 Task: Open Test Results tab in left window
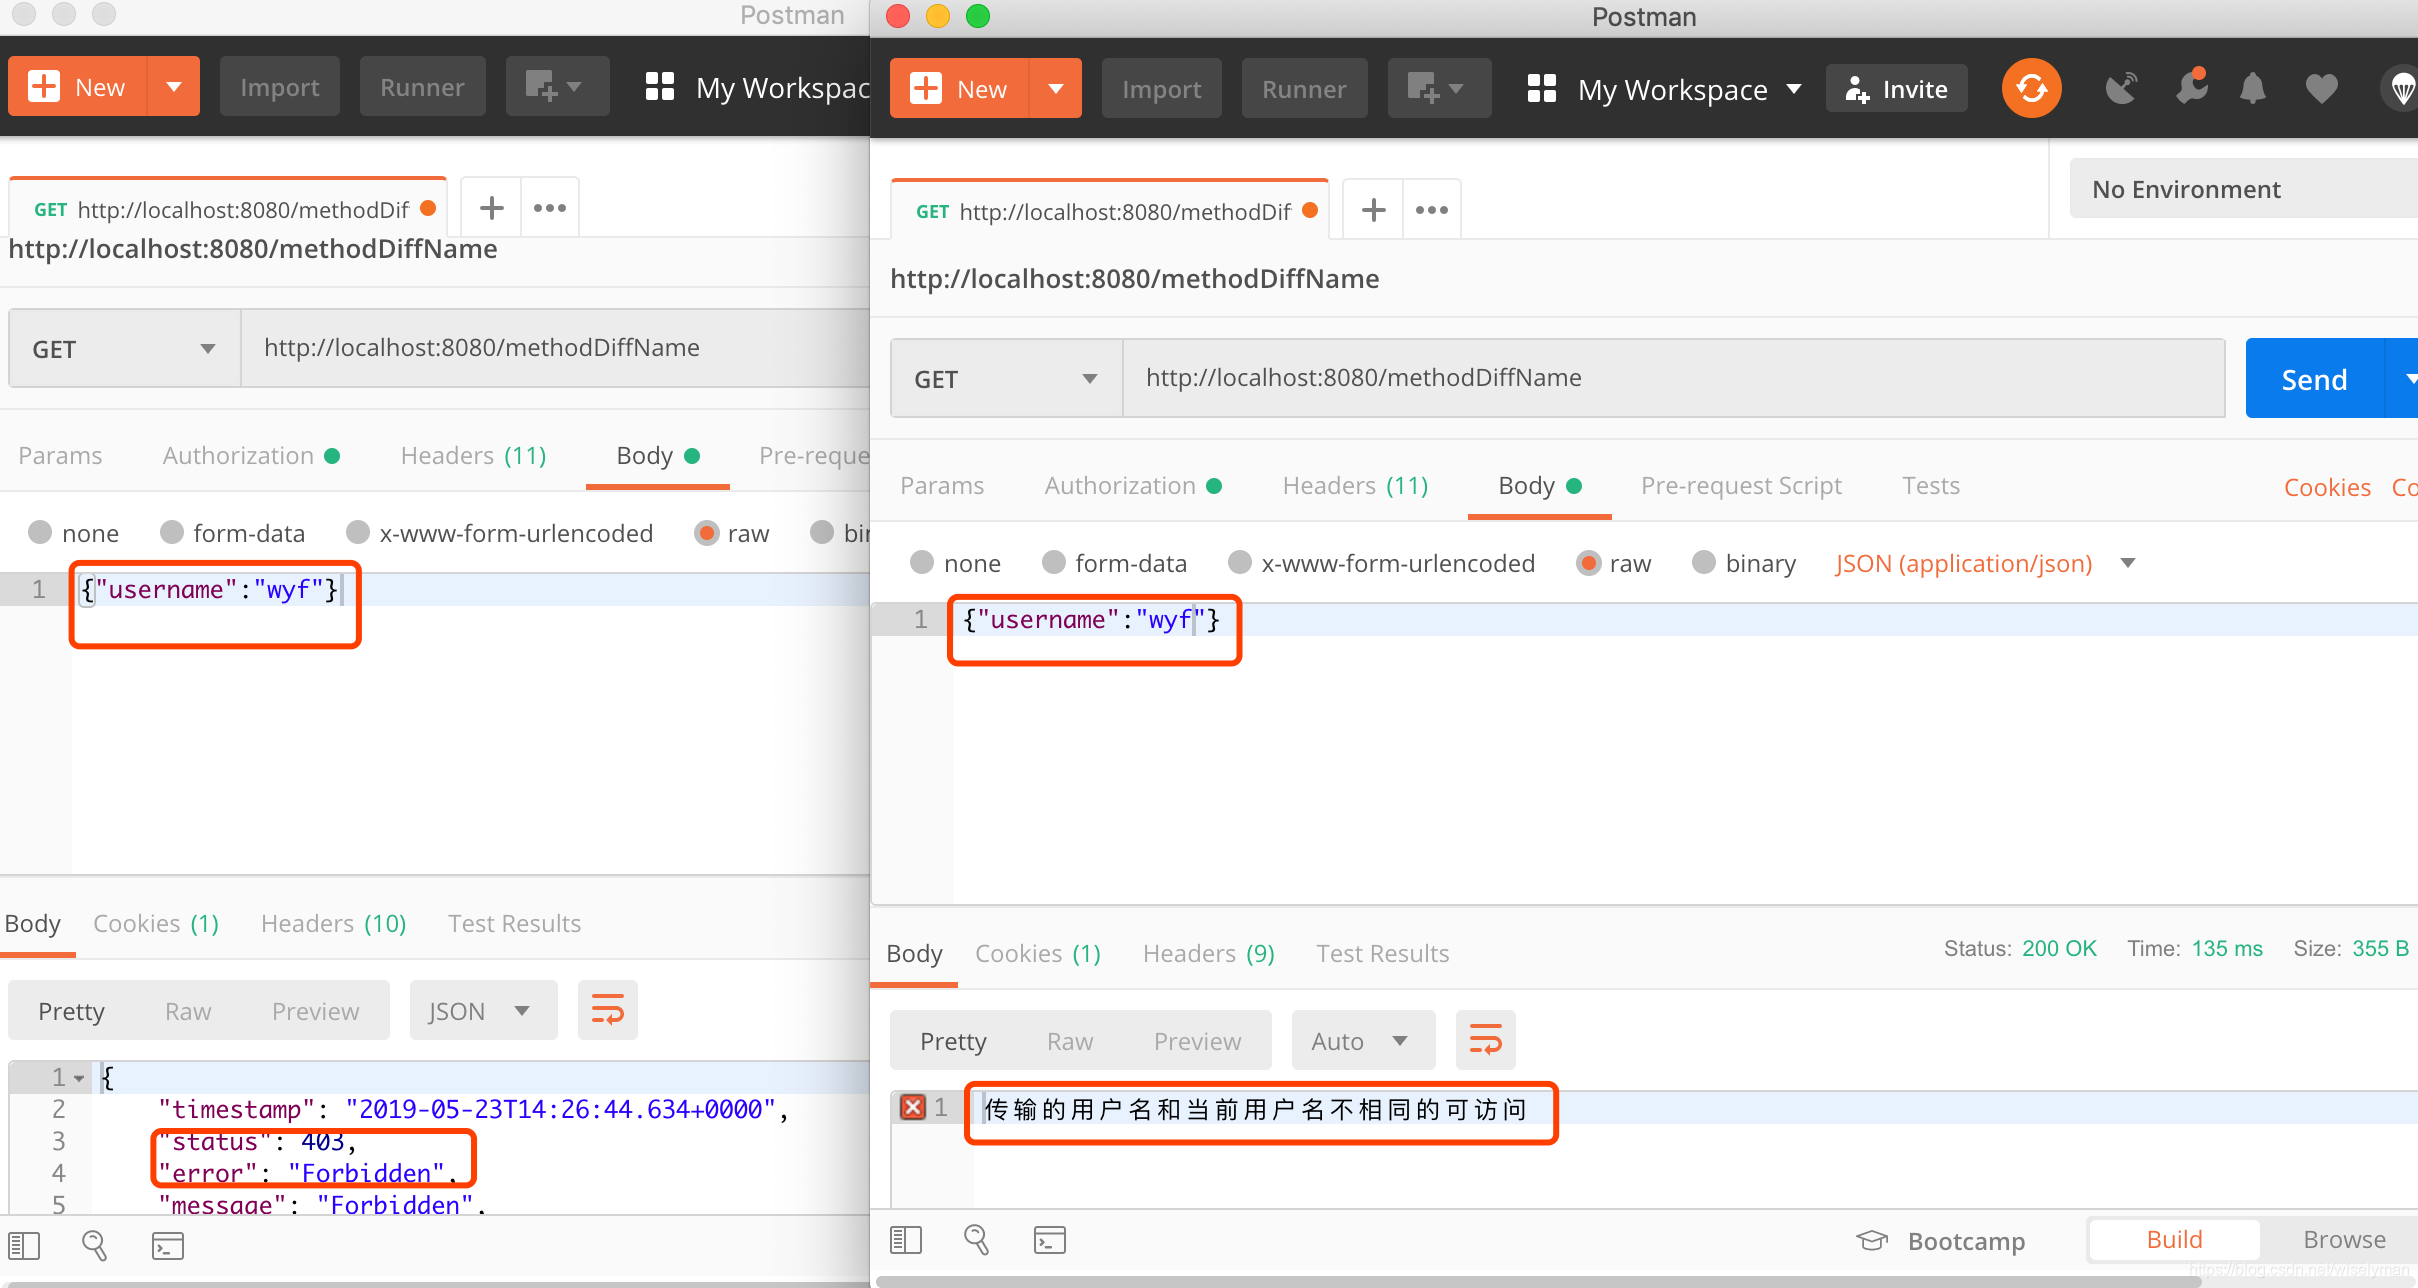point(514,923)
